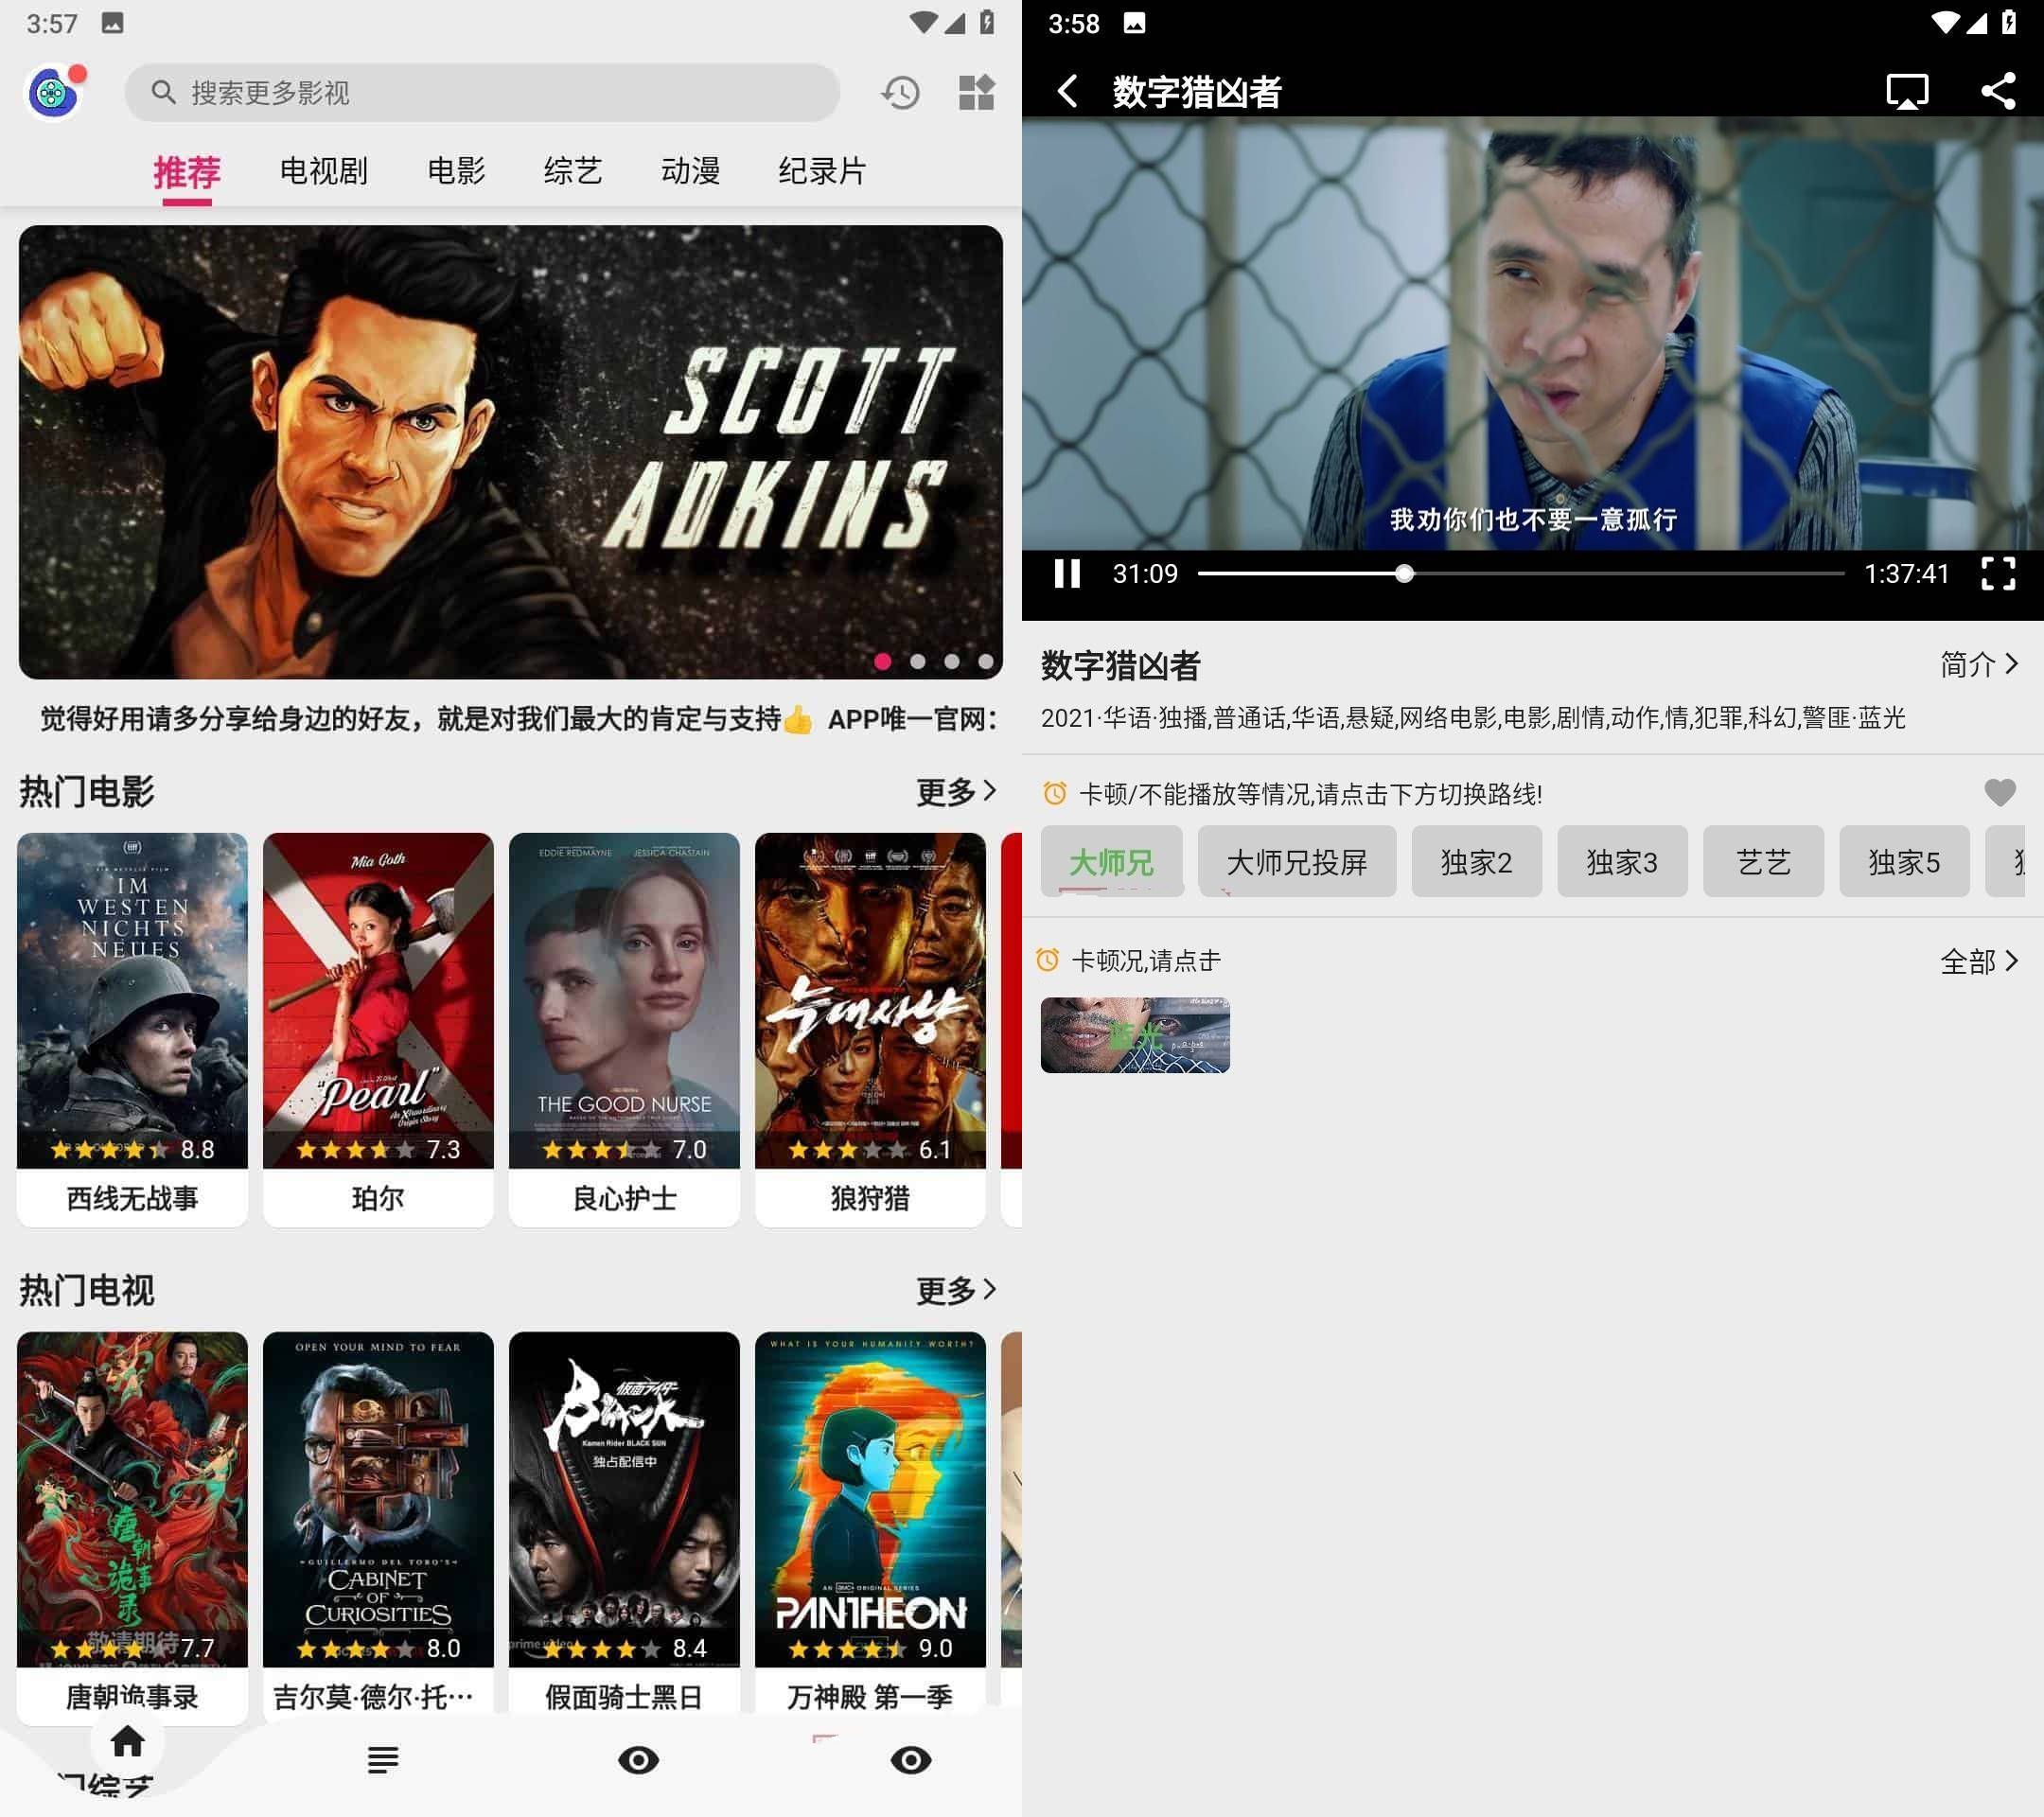Switch to the 电视剧 tab
The height and width of the screenshot is (1817, 2044).
point(323,171)
